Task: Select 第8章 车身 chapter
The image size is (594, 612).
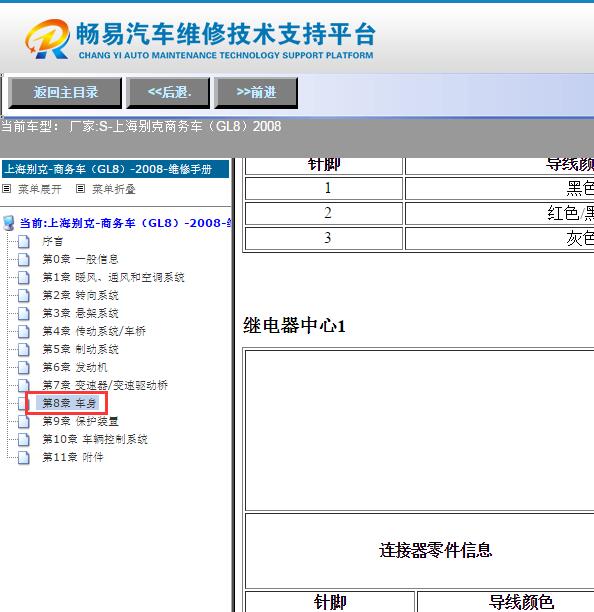Action: pos(69,403)
